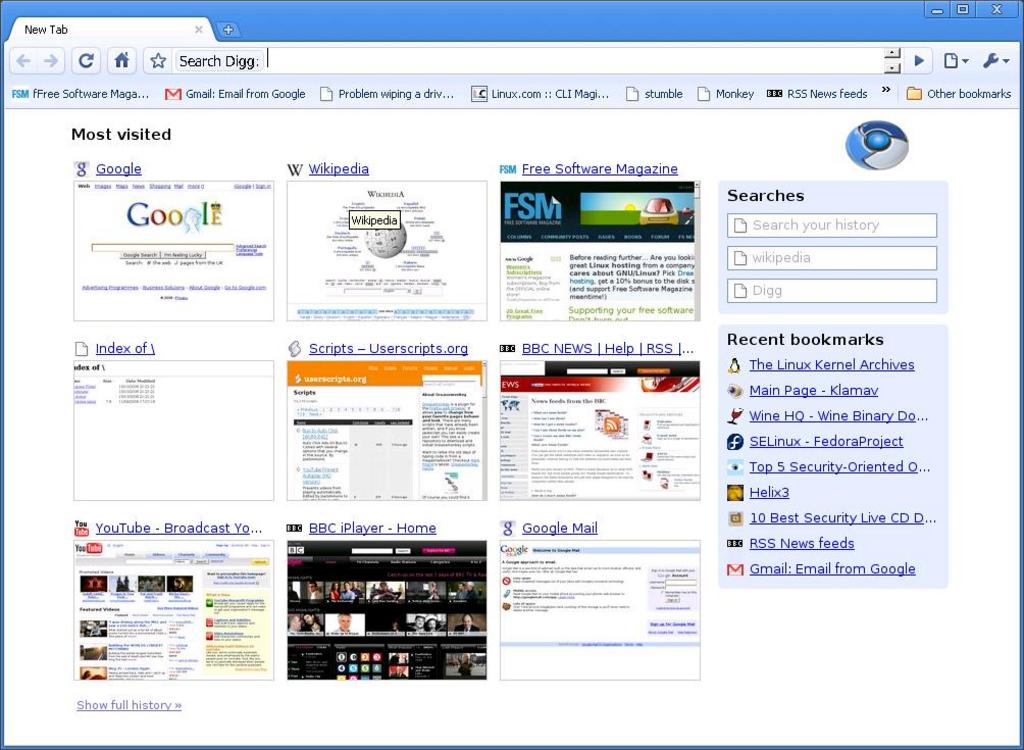The height and width of the screenshot is (750, 1024).
Task: Click the wine glass icon beside Wine HQ
Action: coord(735,416)
